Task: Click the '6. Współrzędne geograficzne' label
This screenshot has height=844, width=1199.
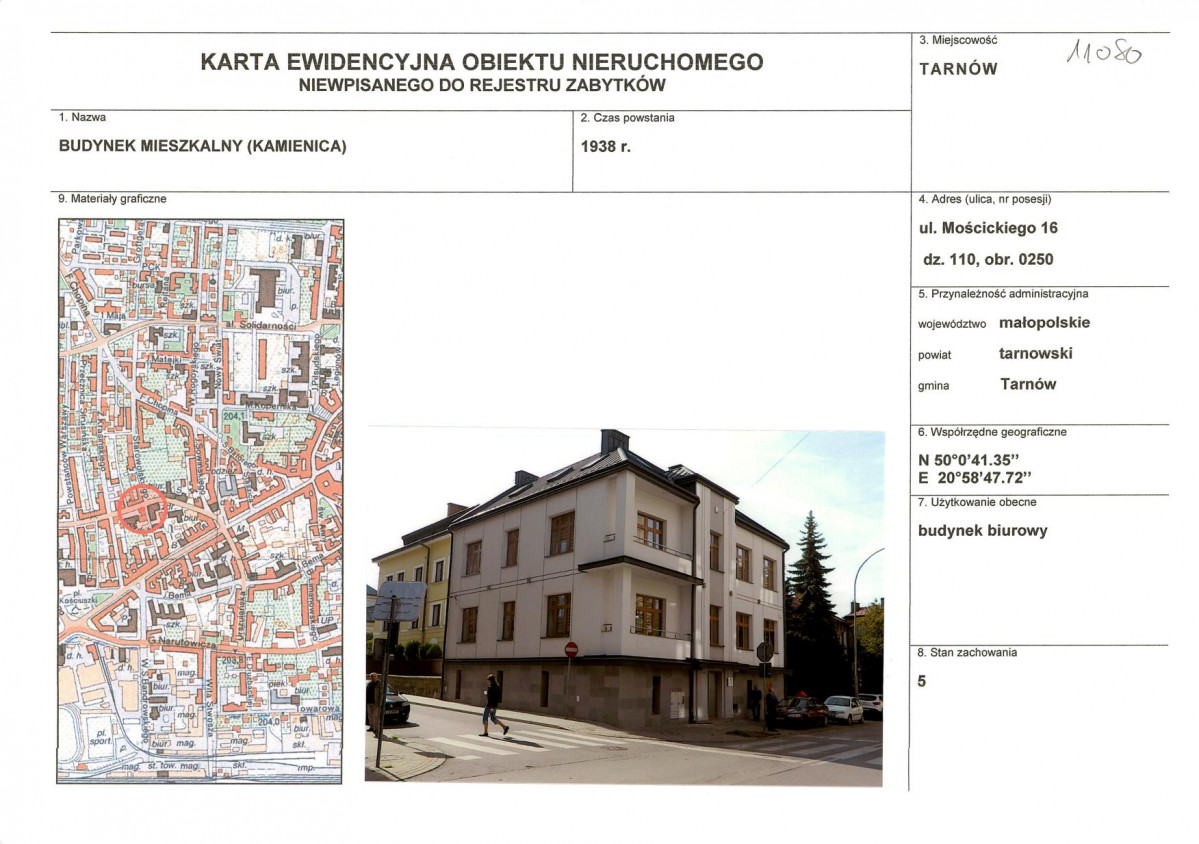Action: [x=992, y=432]
